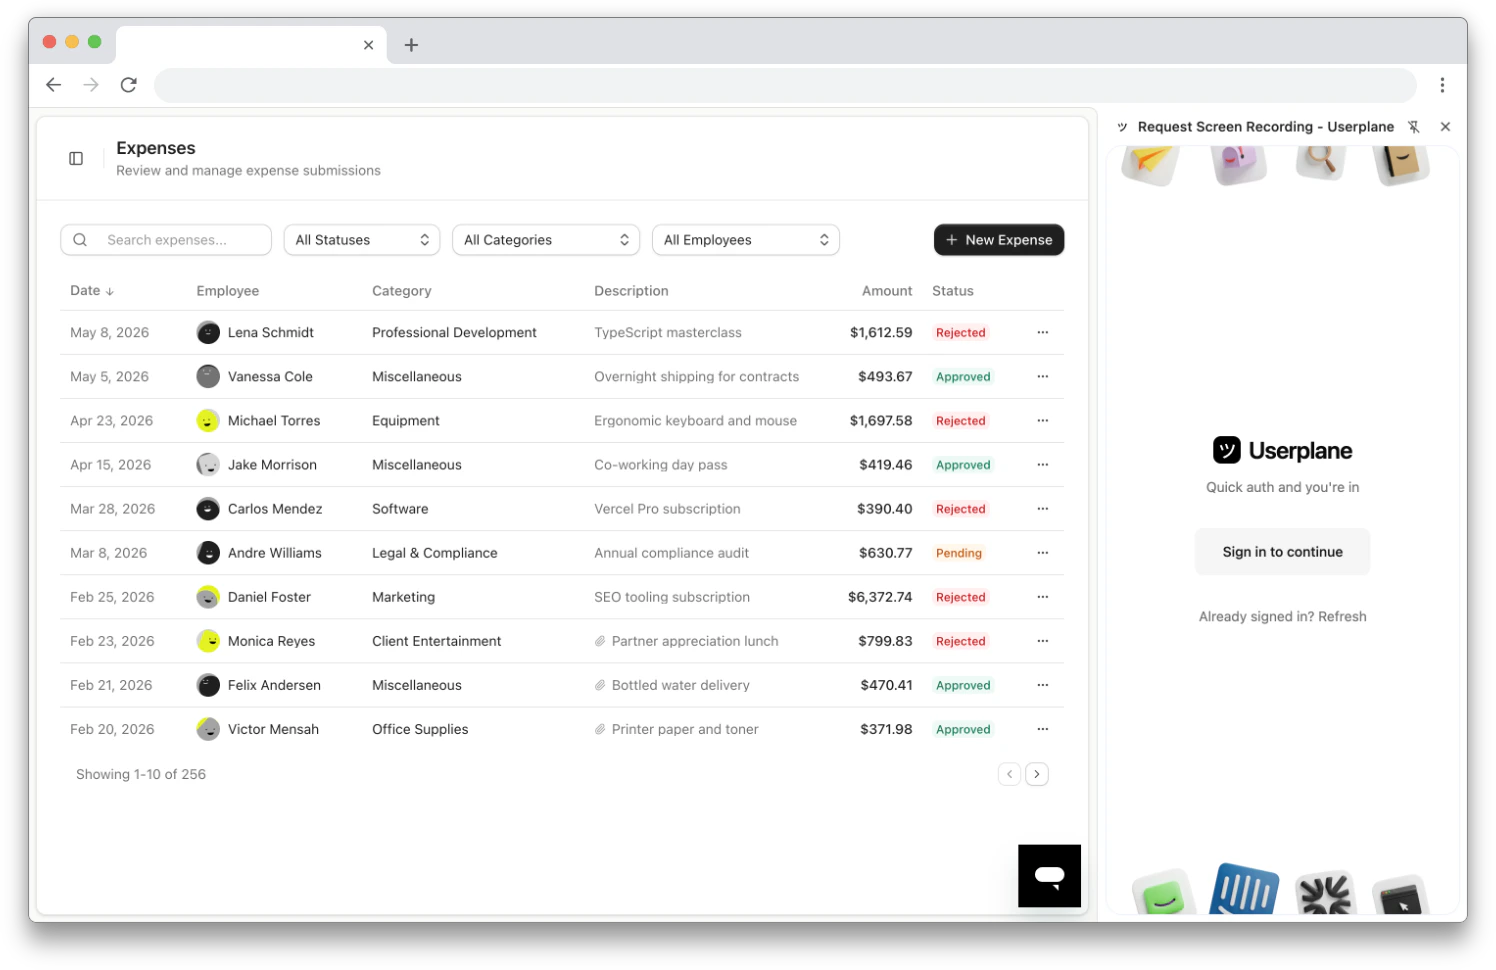Viewport: 1496px width, 970px height.
Task: Click the Professional Development category cell
Action: click(454, 333)
